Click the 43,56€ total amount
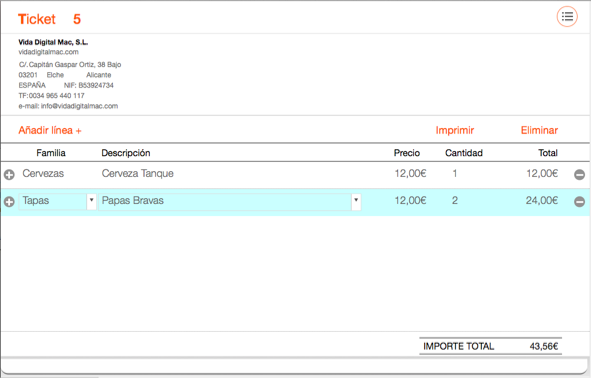The image size is (591, 378). coord(544,346)
